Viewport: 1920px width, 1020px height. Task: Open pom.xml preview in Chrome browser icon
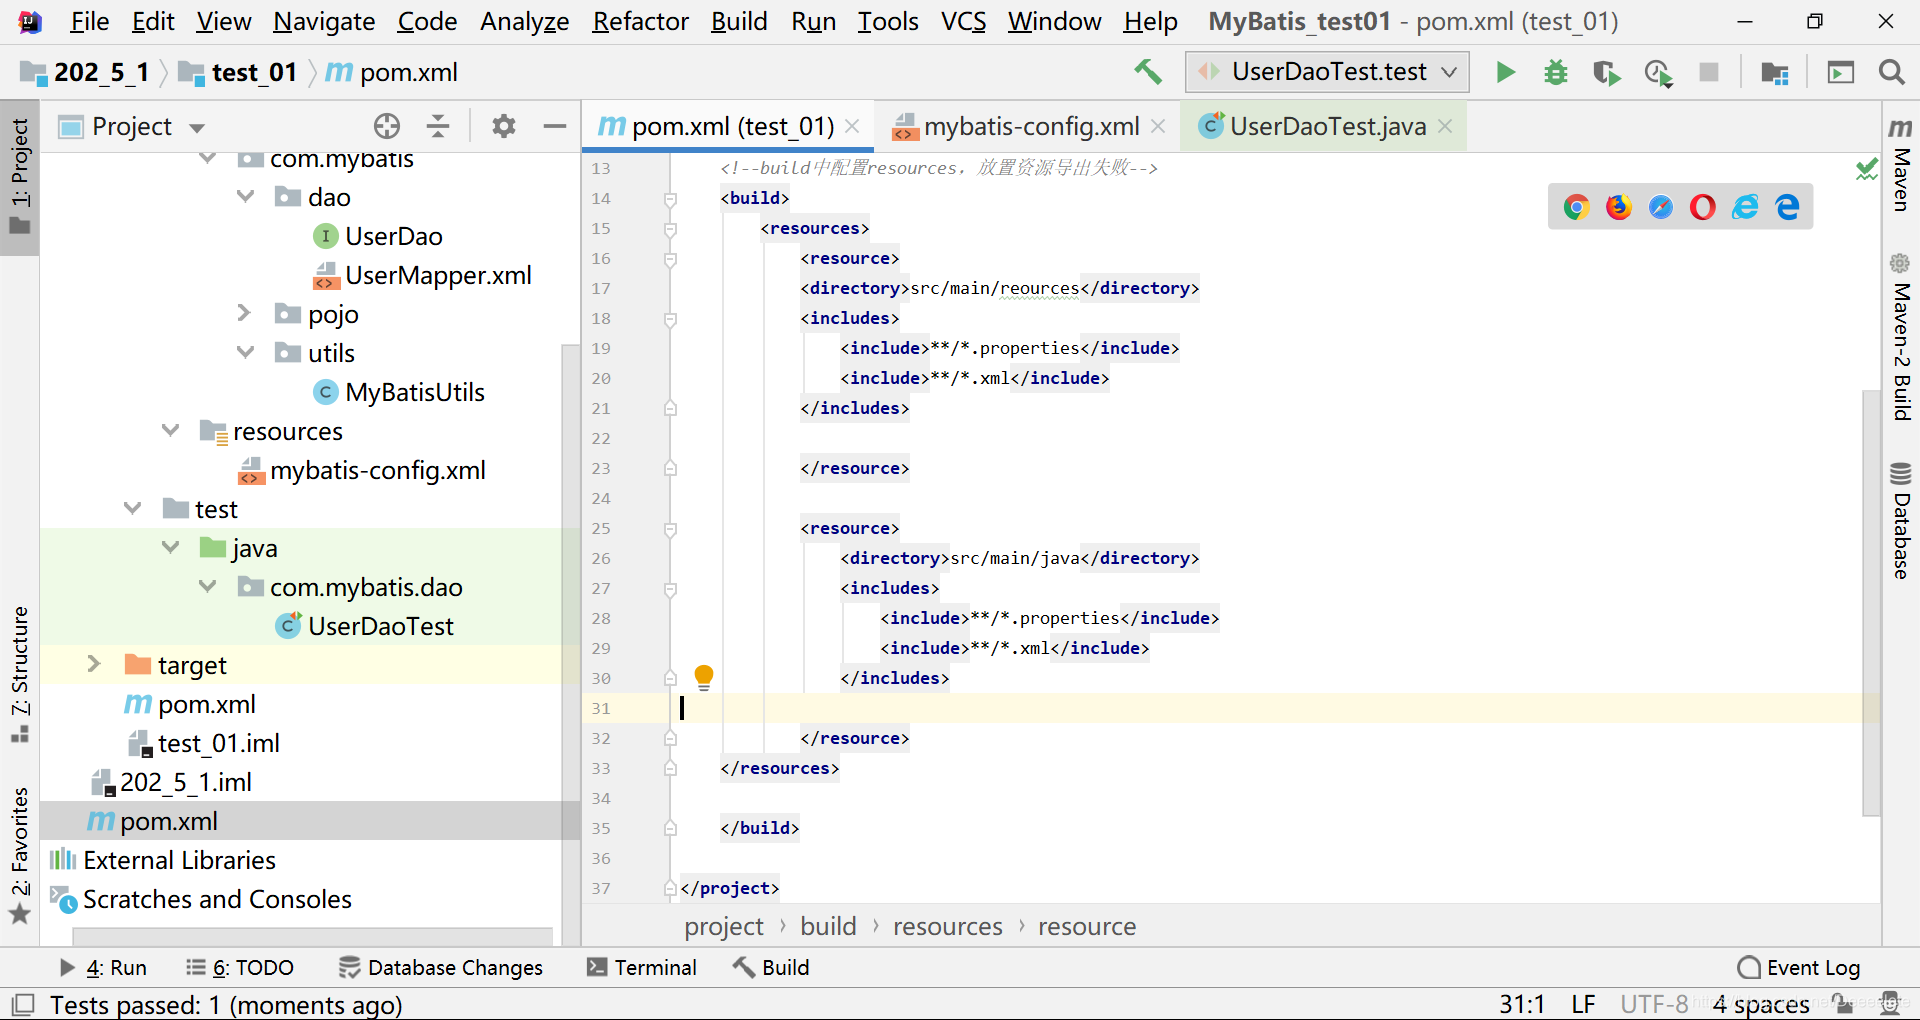pos(1577,207)
